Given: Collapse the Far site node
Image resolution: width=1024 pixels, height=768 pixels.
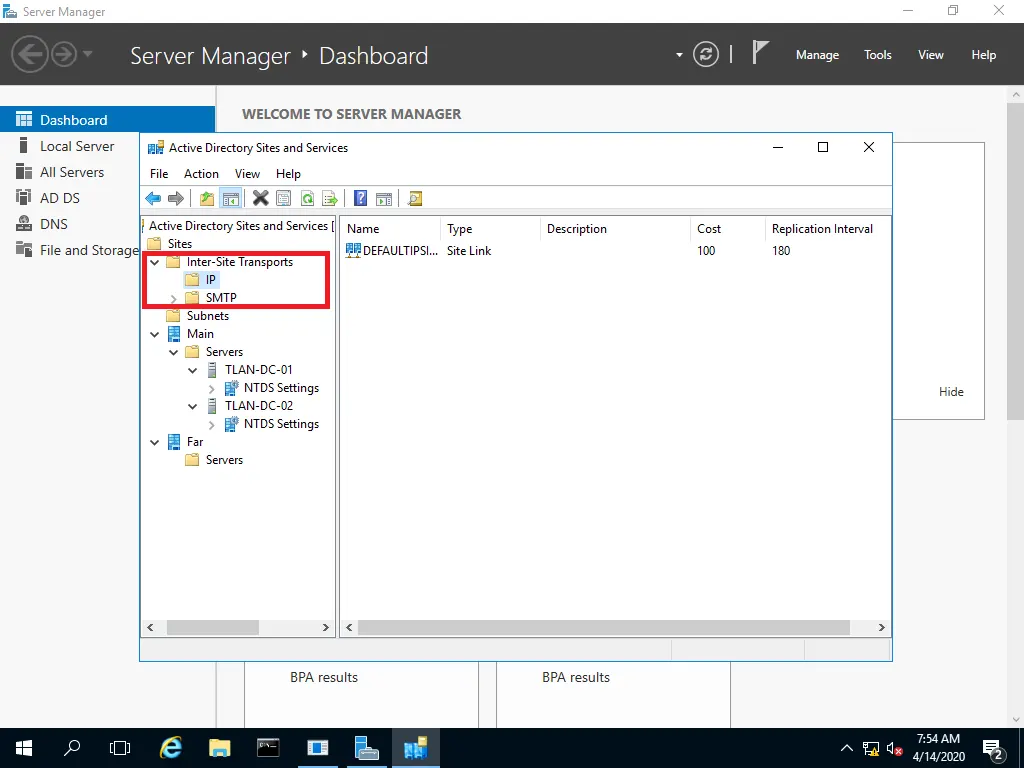Looking at the screenshot, I should point(155,443).
